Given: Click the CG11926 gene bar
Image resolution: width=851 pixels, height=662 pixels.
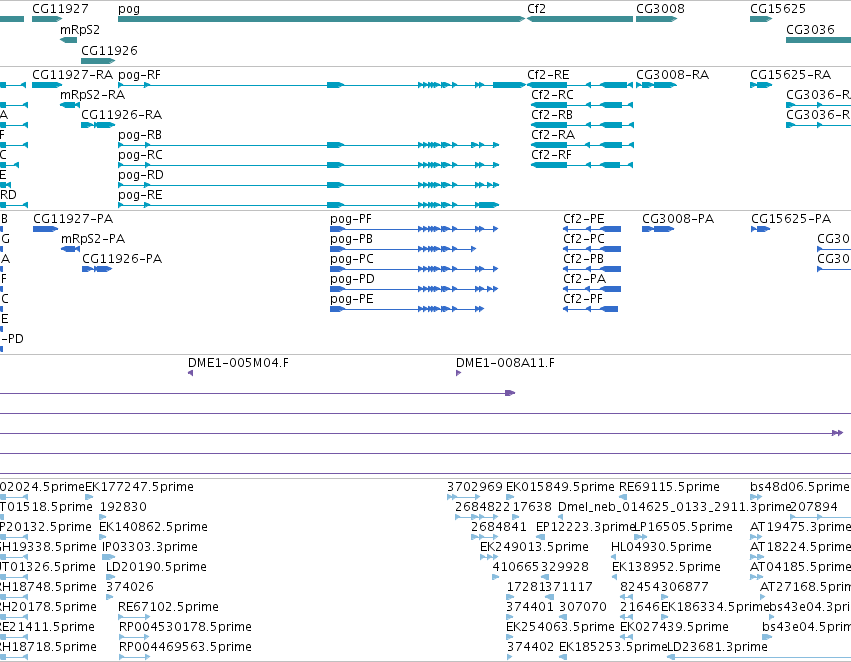Looking at the screenshot, I should [98, 61].
